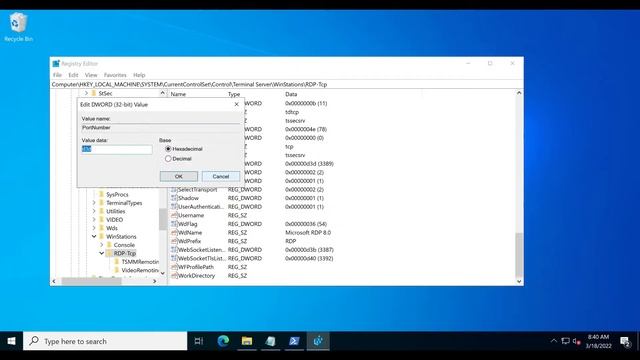Click the network icon in system tray

[565, 341]
